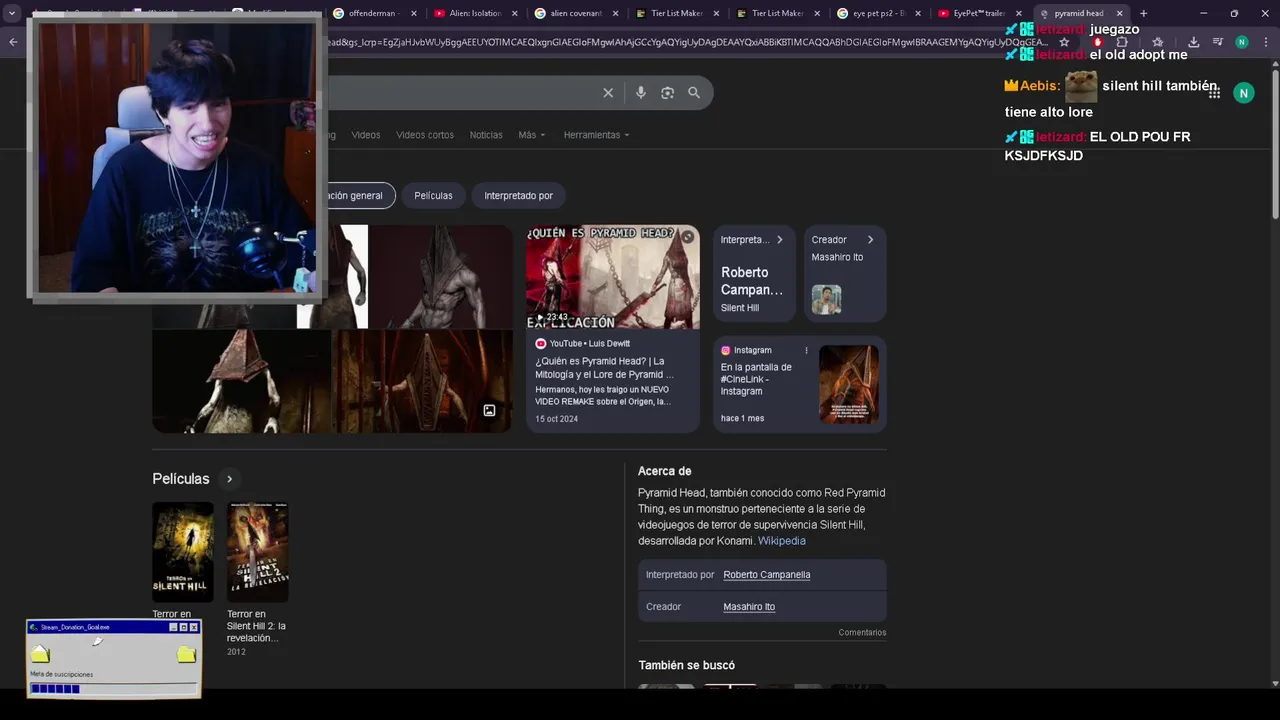This screenshot has height=720, width=1280.
Task: Click the 'También se buscó' heading
Action: point(687,665)
